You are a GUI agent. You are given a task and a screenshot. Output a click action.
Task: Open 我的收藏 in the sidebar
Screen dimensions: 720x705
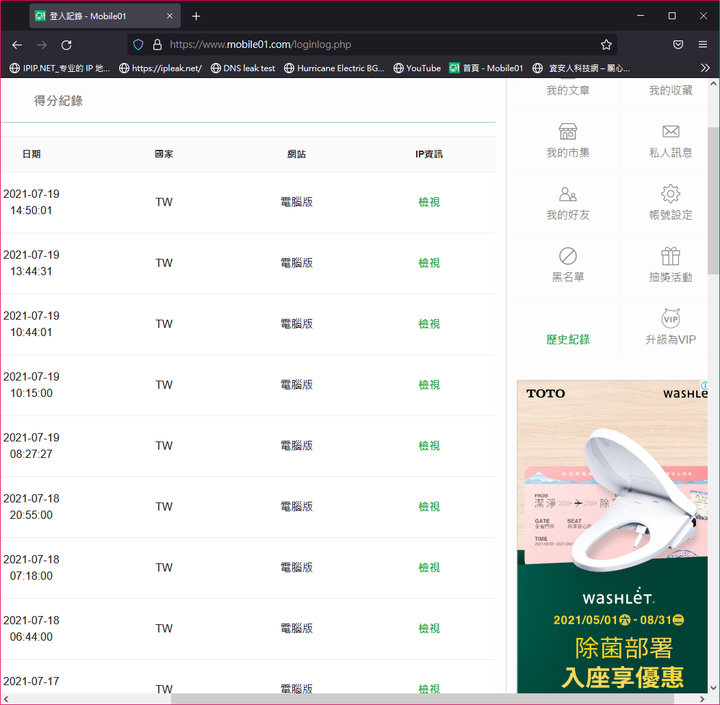670,90
